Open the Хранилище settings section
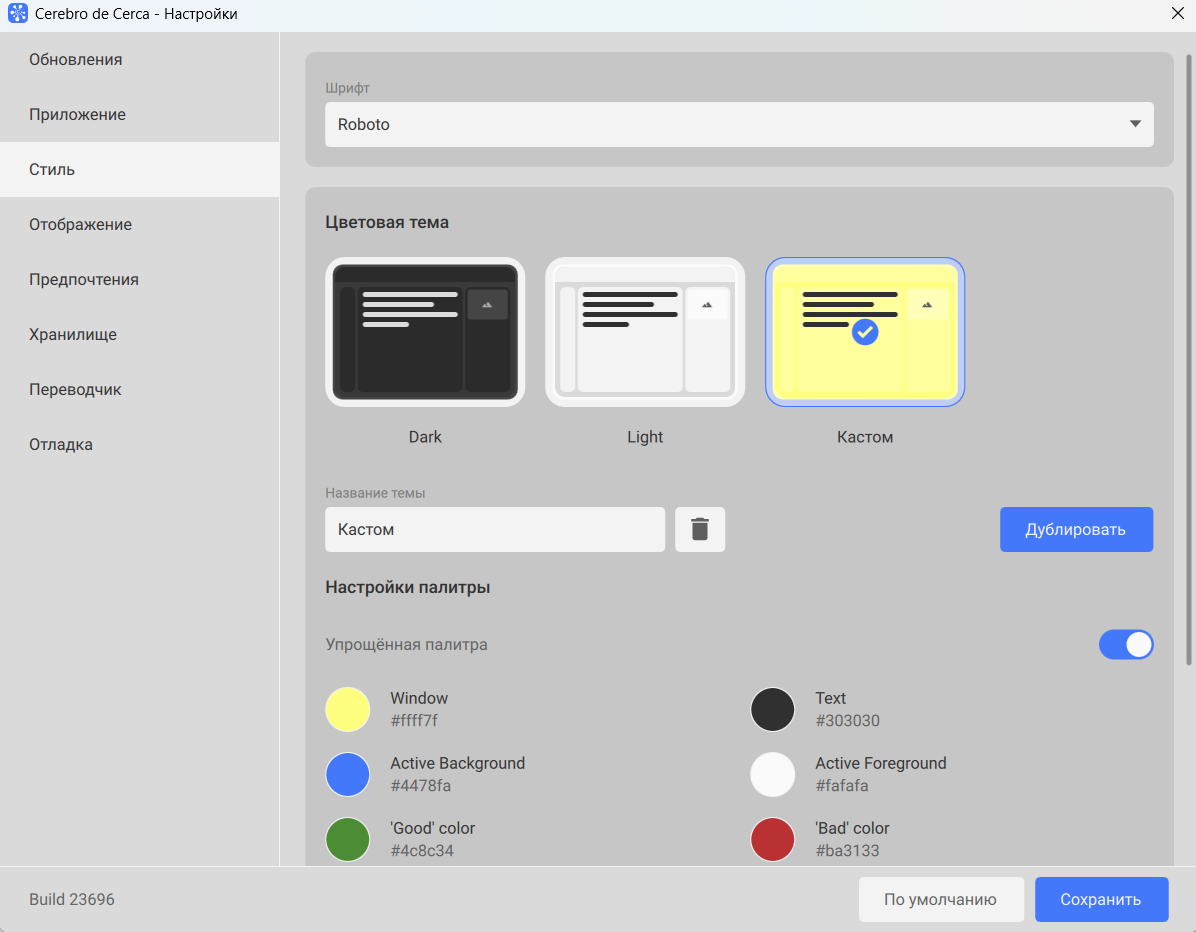The width and height of the screenshot is (1196, 932). (x=73, y=335)
